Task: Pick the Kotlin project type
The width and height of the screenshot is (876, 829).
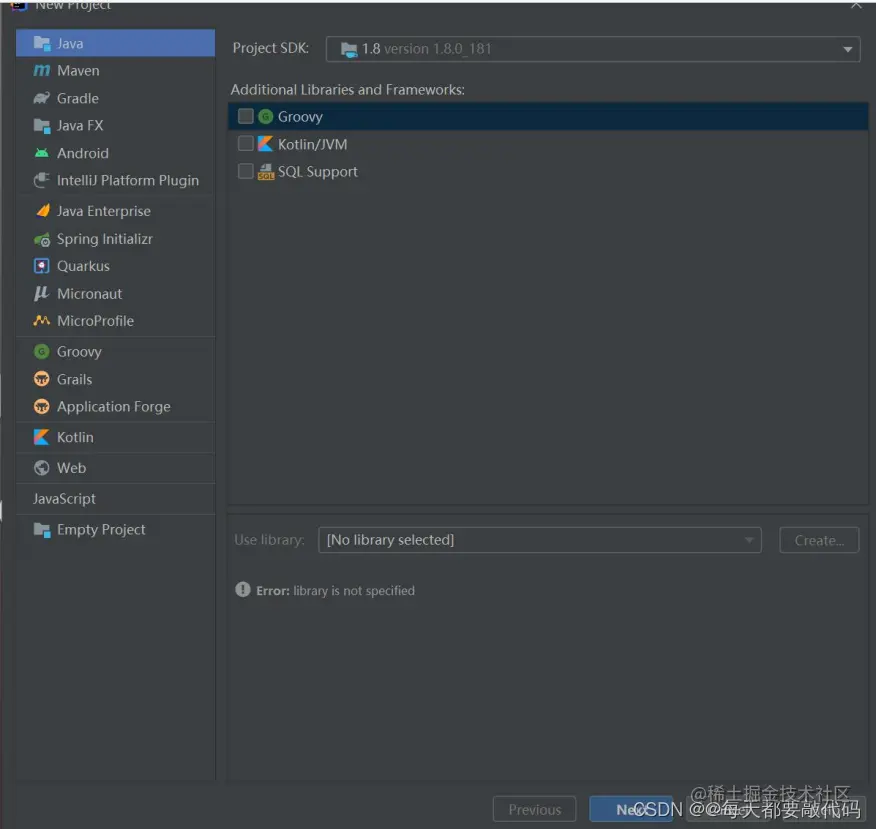Action: 116,437
